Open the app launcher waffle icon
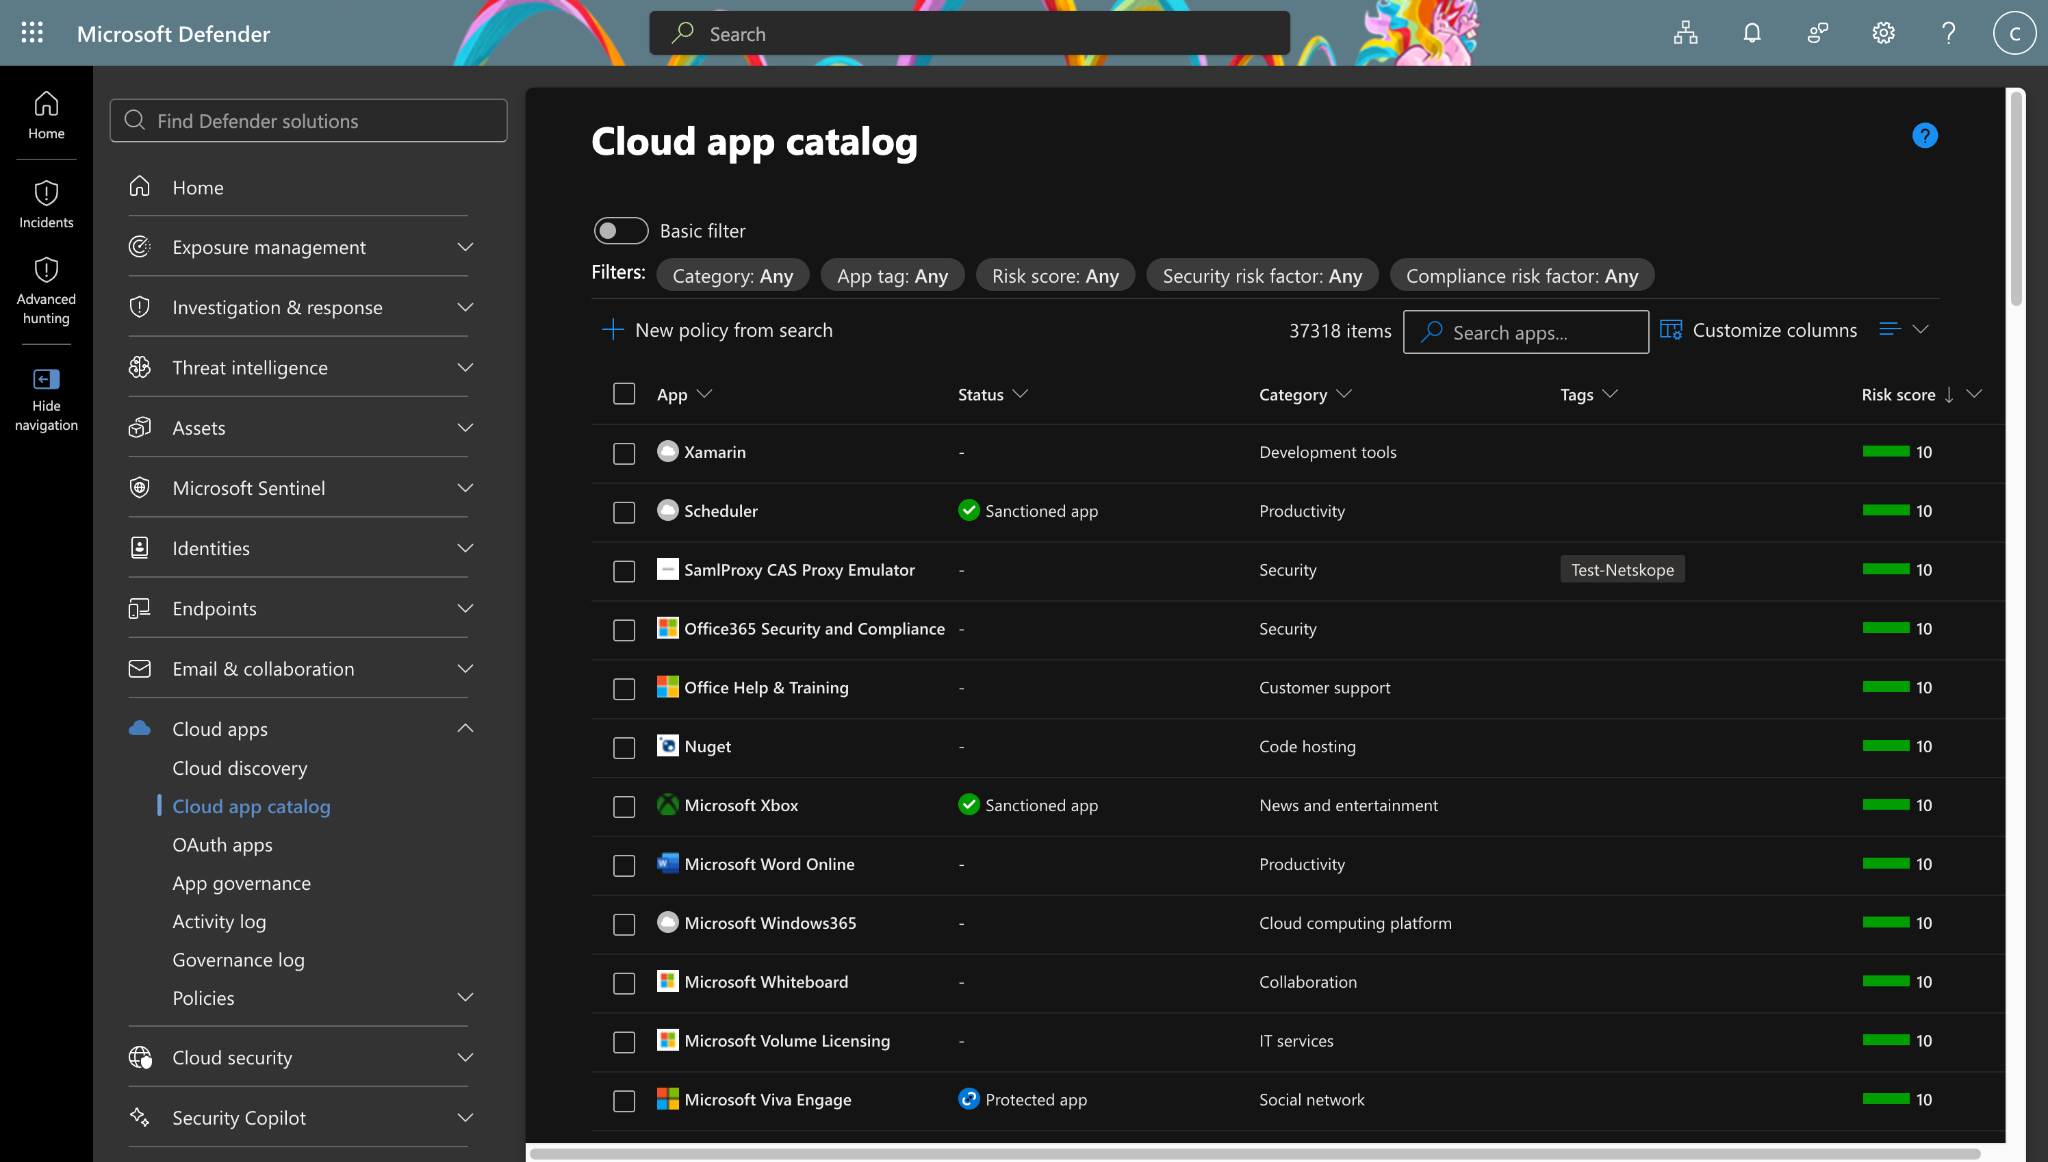Screen dimensions: 2048x1162 [x=32, y=33]
